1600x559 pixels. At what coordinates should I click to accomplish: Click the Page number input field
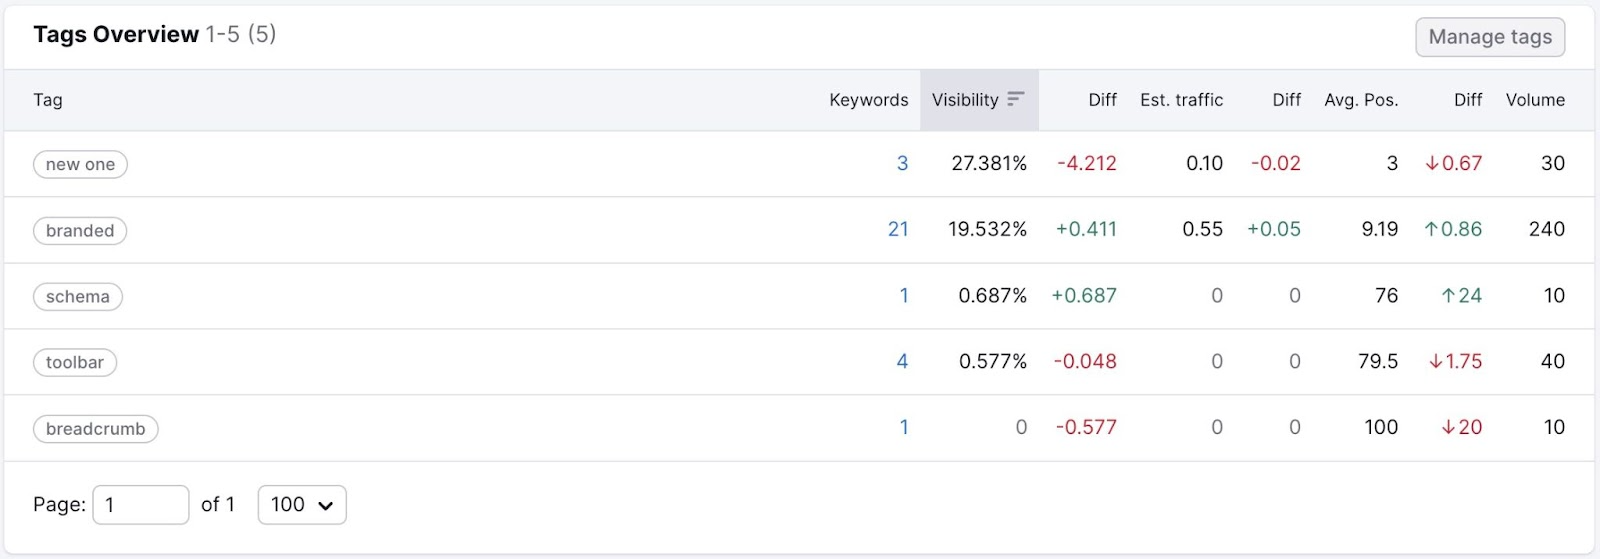coord(140,505)
